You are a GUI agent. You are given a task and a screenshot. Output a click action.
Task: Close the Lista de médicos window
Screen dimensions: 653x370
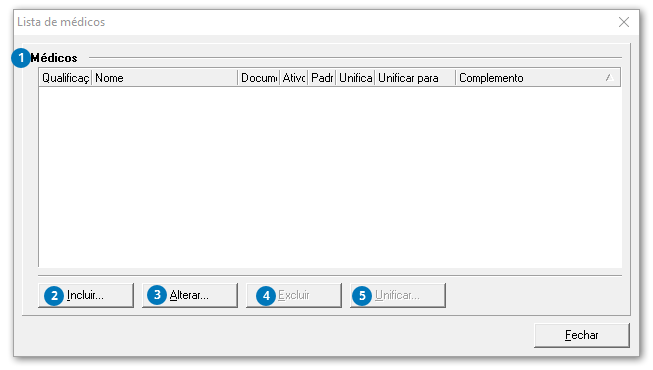point(624,22)
